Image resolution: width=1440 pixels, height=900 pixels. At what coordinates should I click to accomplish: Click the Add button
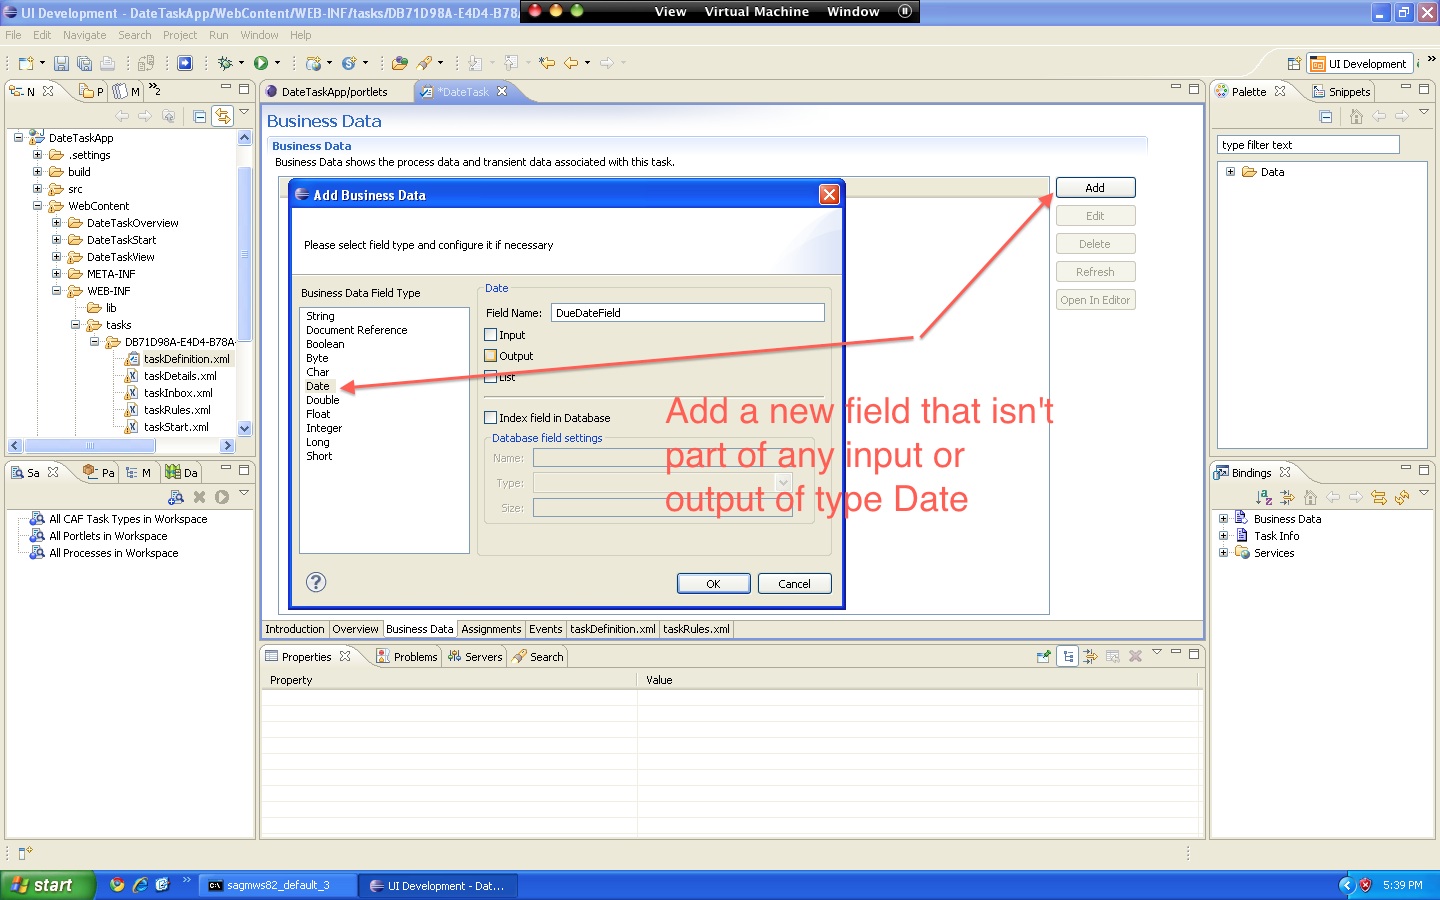coord(1095,188)
